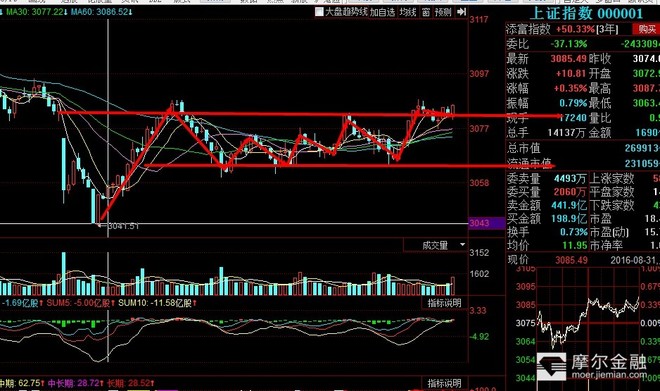
Task: Click the 委卖量 value 4493万
Action: pyautogui.click(x=570, y=179)
